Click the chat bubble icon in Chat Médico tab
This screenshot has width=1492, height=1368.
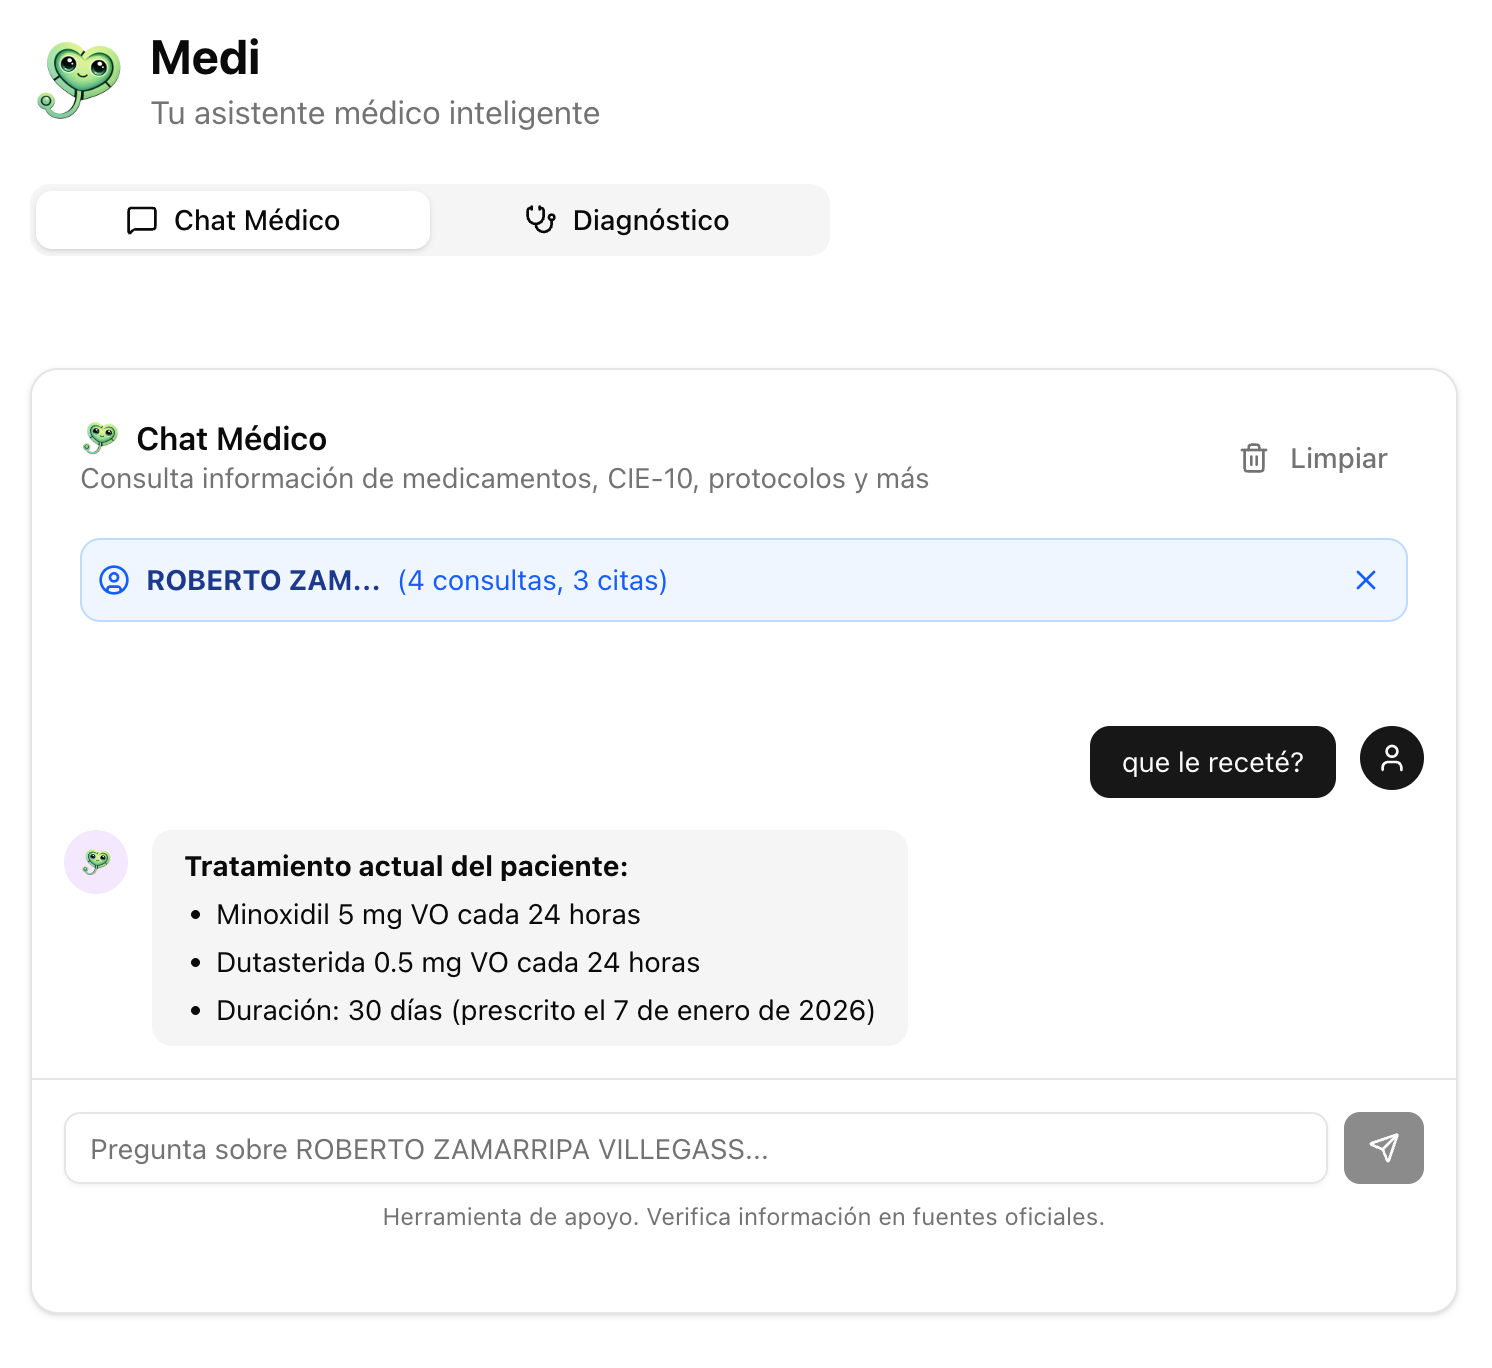[x=142, y=220]
